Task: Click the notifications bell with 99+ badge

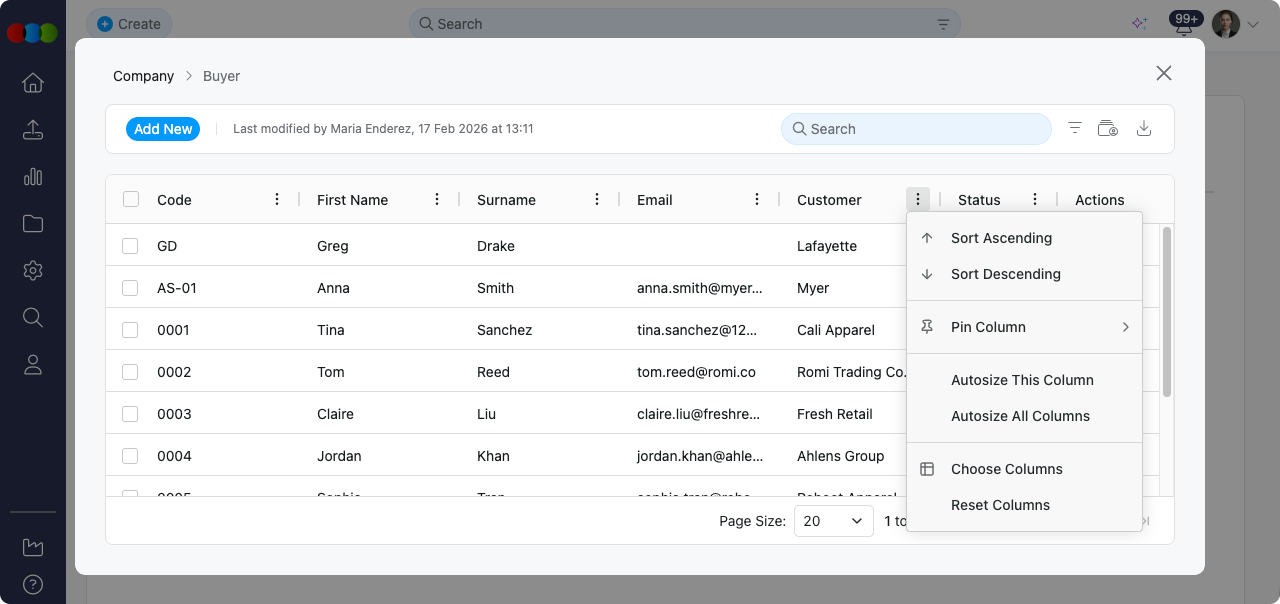Action: (x=1184, y=26)
